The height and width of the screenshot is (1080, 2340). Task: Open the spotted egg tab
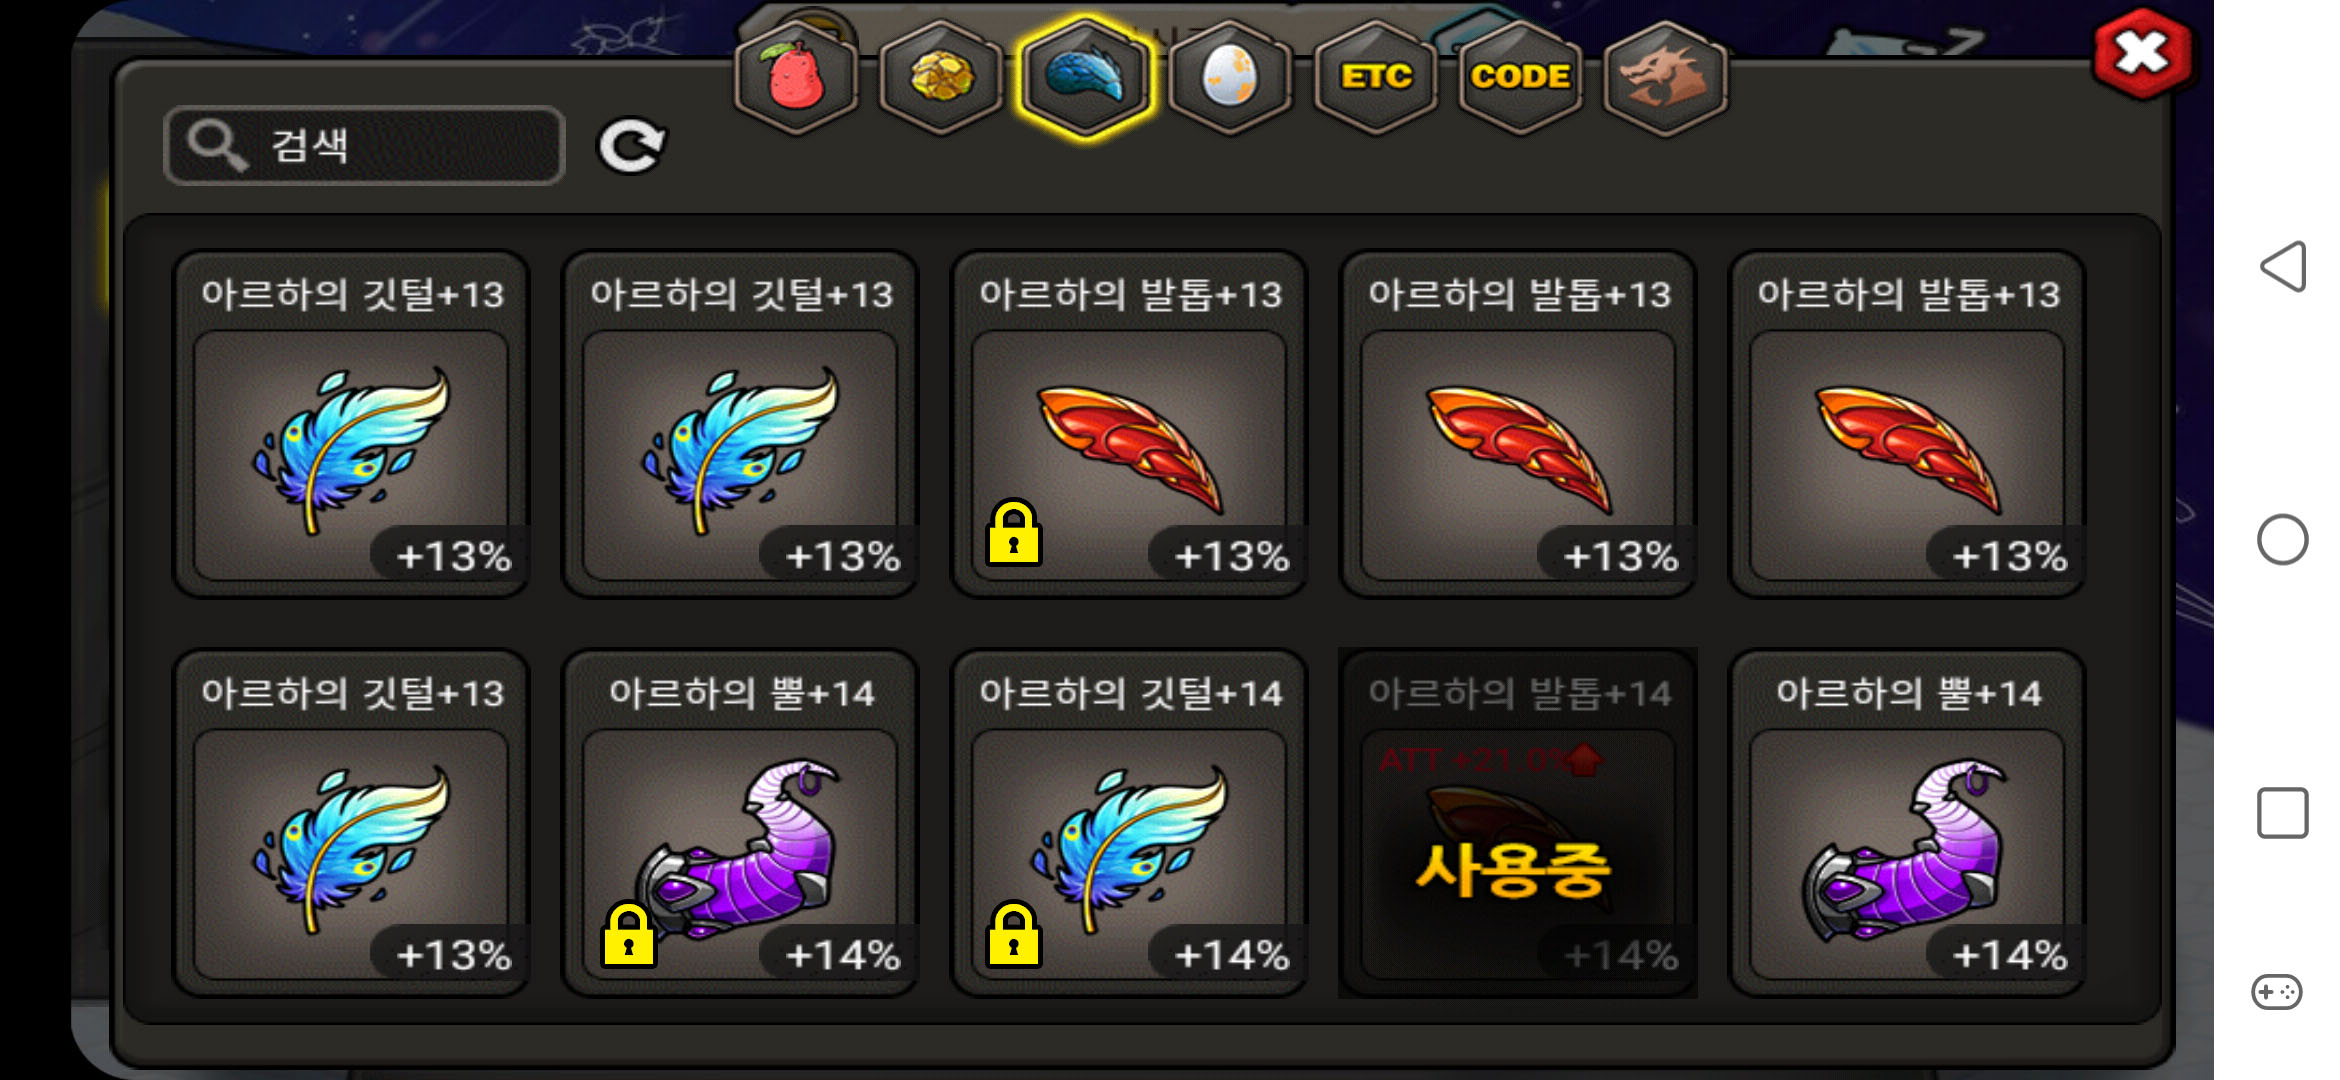tap(1230, 78)
